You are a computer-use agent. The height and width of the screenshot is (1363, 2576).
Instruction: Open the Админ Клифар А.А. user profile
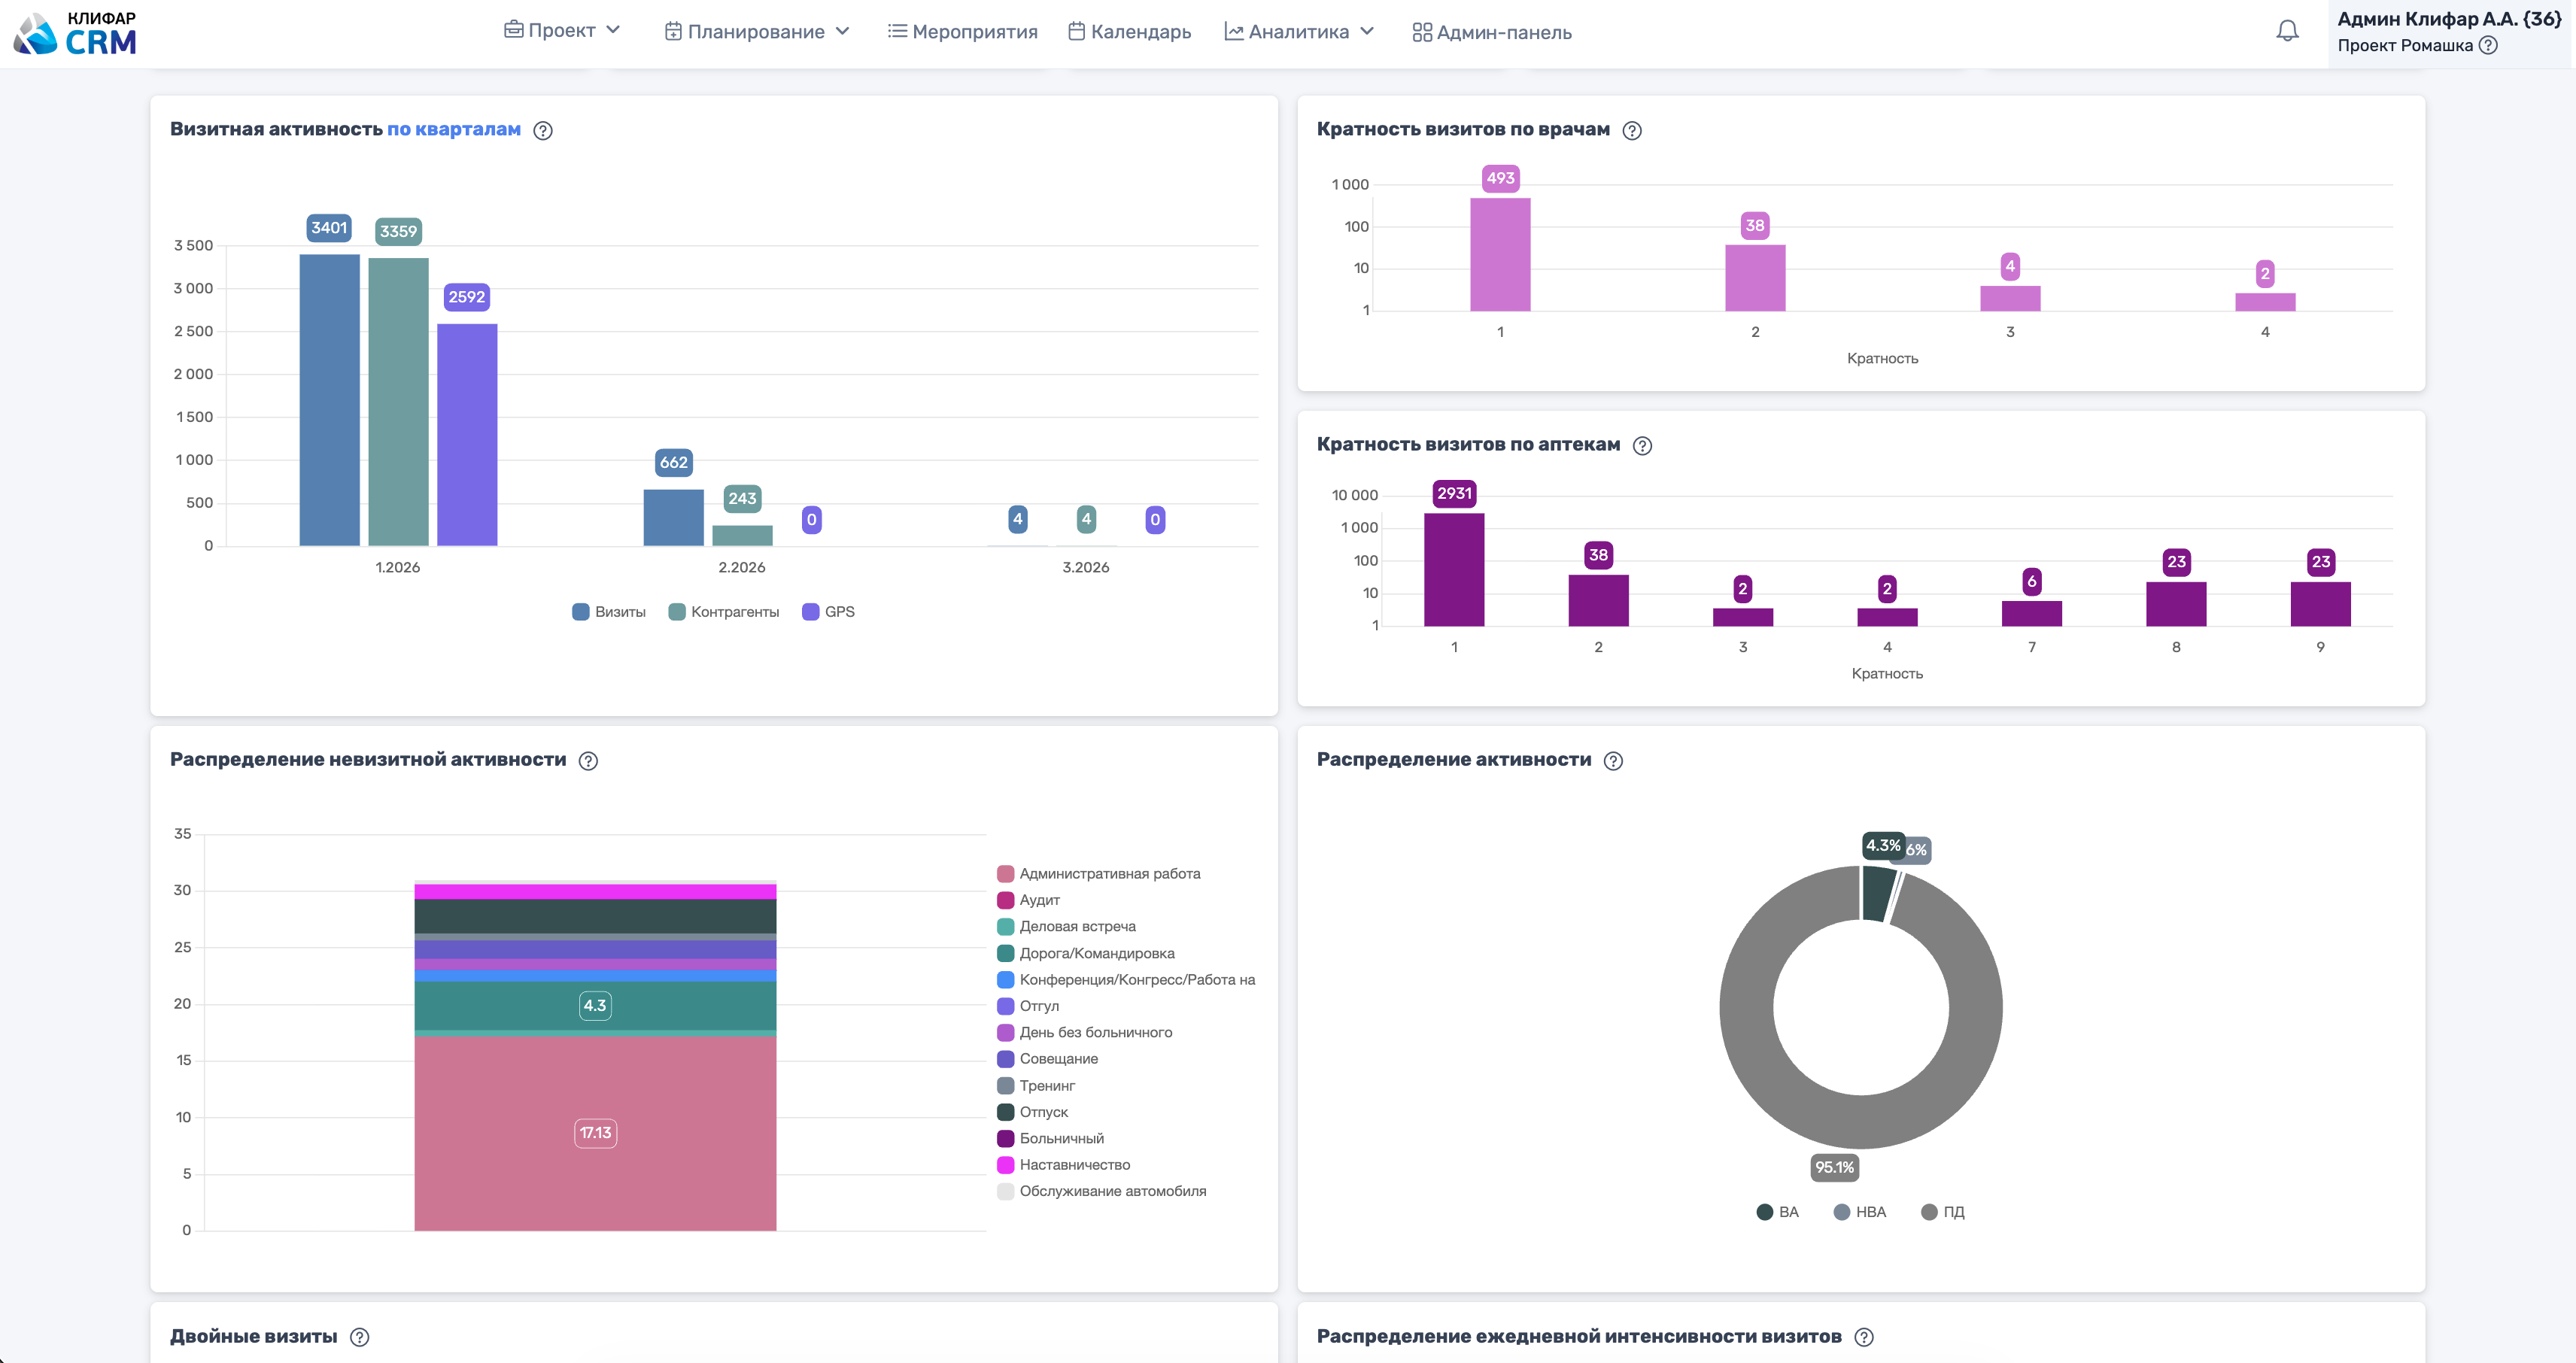2449,19
